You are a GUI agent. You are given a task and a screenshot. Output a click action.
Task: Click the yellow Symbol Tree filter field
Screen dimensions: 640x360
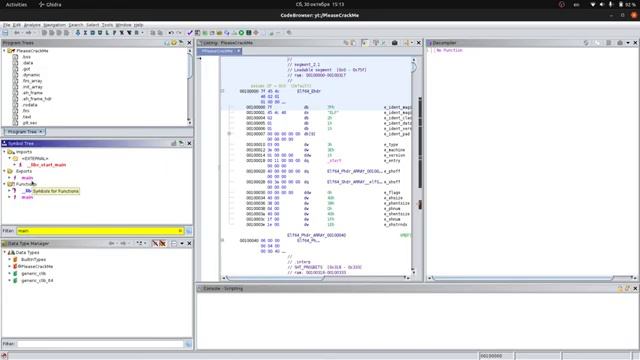tap(100, 231)
